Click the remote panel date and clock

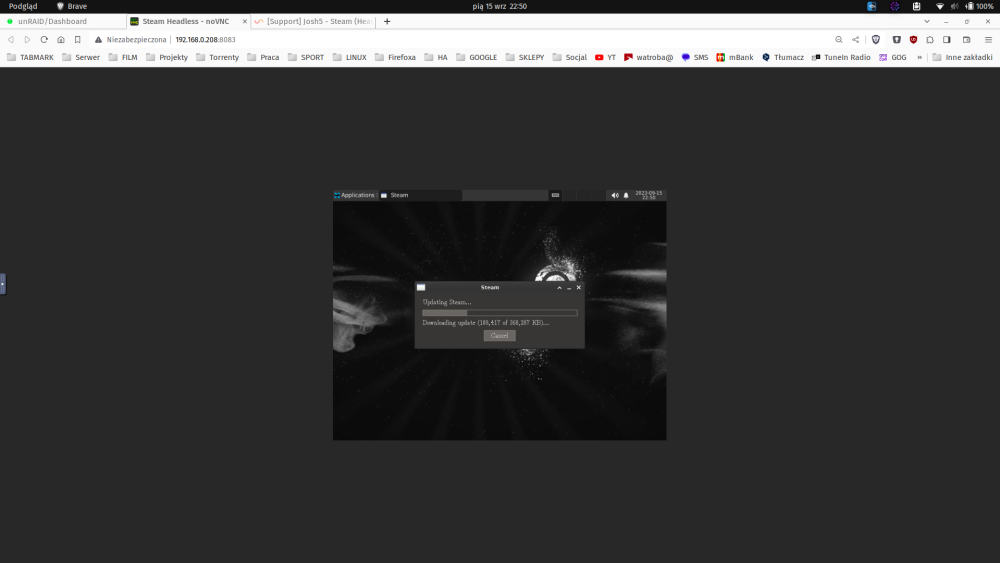649,195
